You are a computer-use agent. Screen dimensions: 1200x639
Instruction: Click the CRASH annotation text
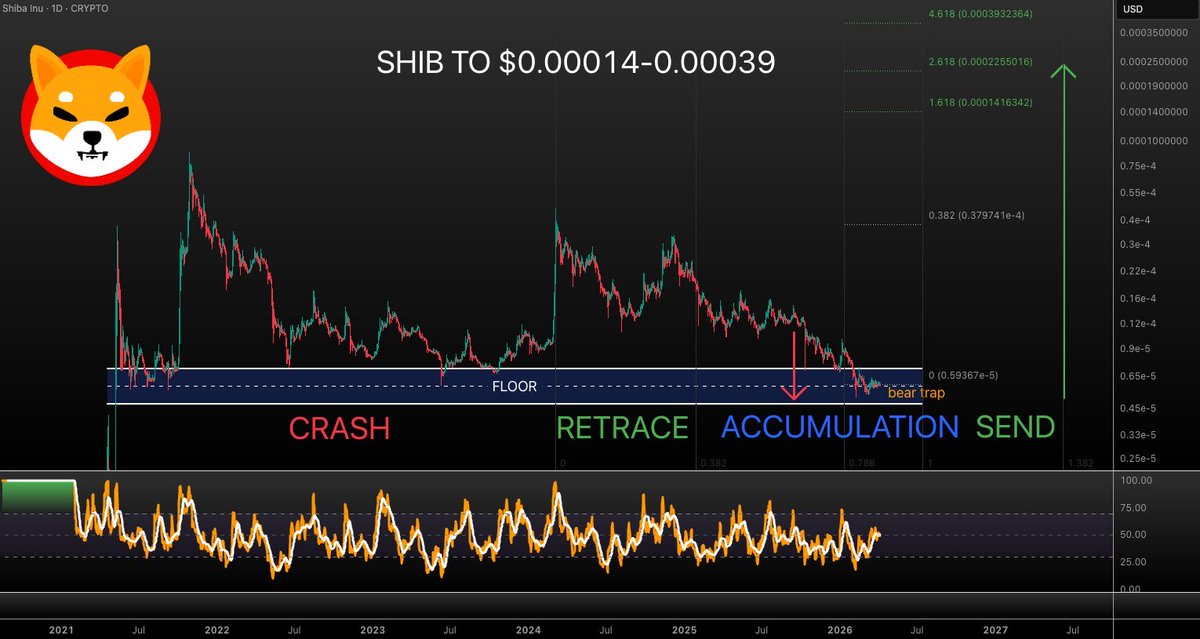coord(339,429)
